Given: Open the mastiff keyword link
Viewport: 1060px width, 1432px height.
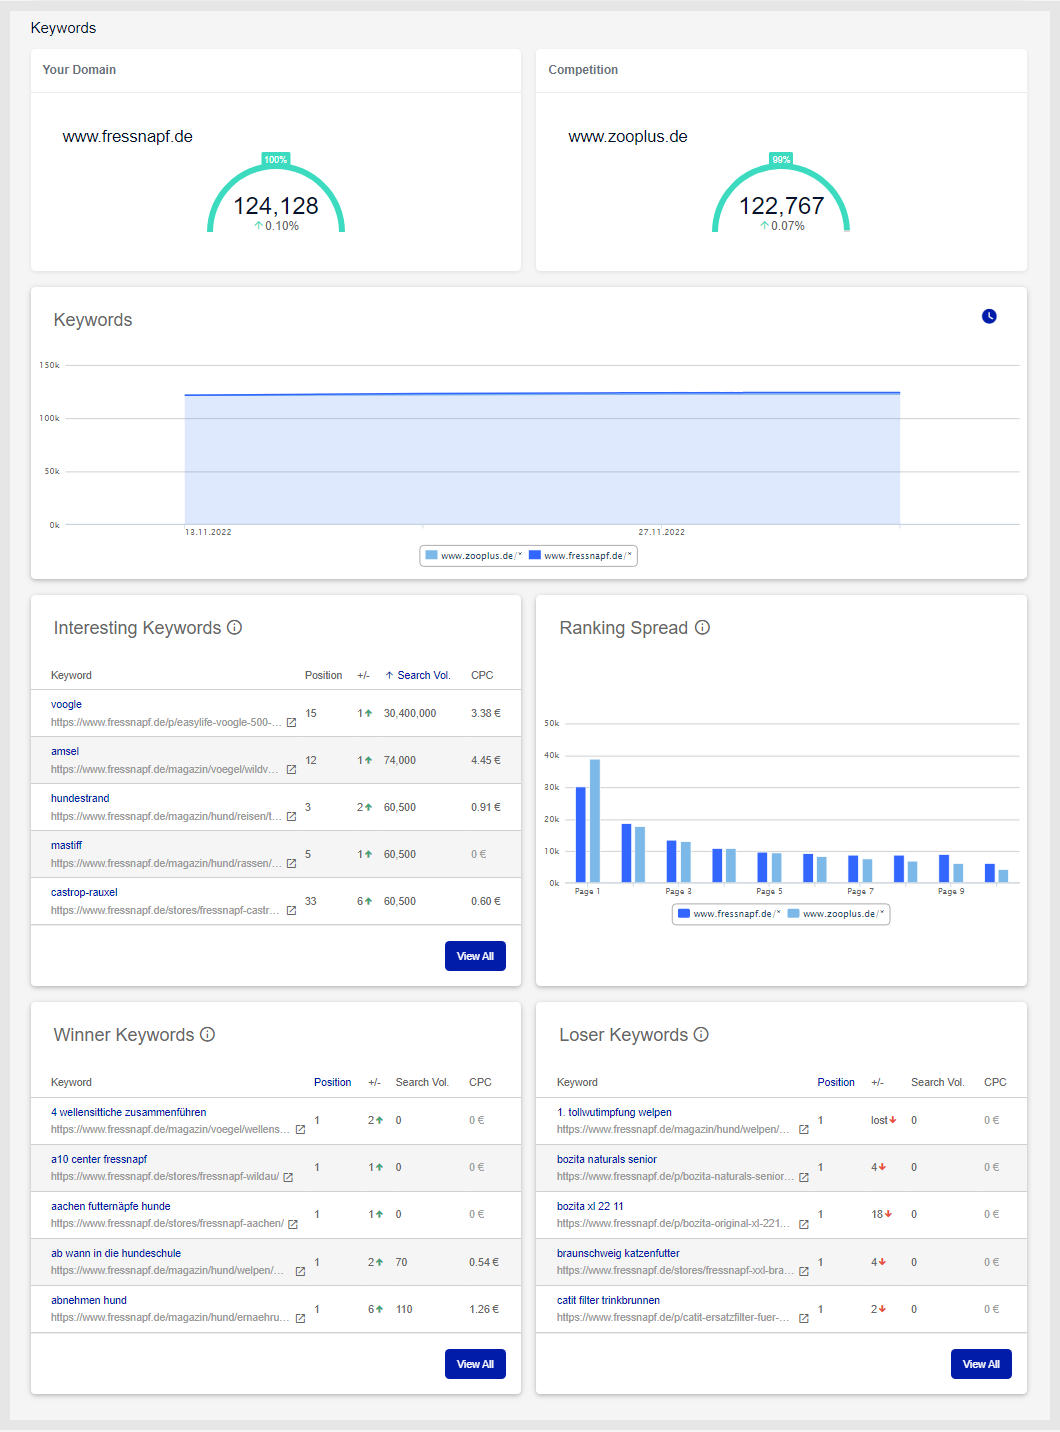Looking at the screenshot, I should click(x=66, y=845).
